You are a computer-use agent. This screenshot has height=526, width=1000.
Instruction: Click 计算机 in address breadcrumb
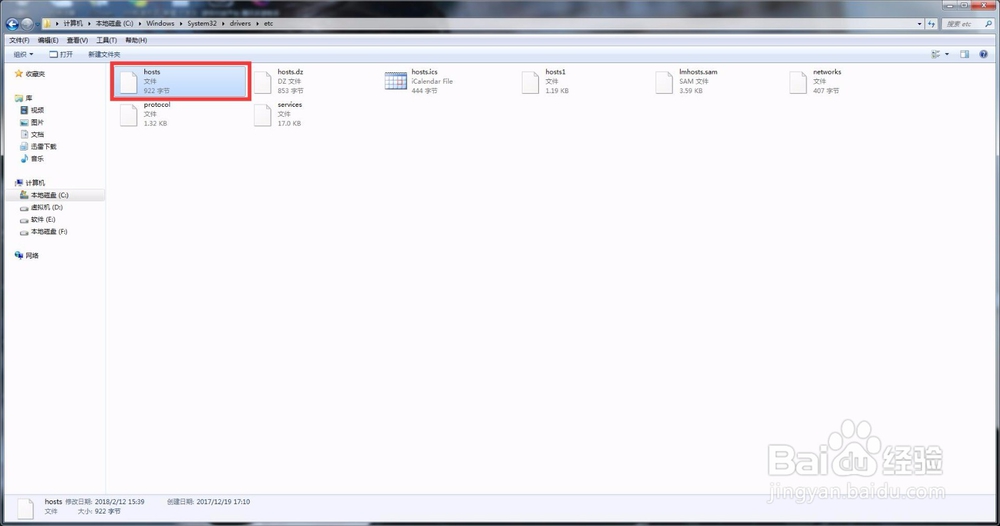[73, 24]
